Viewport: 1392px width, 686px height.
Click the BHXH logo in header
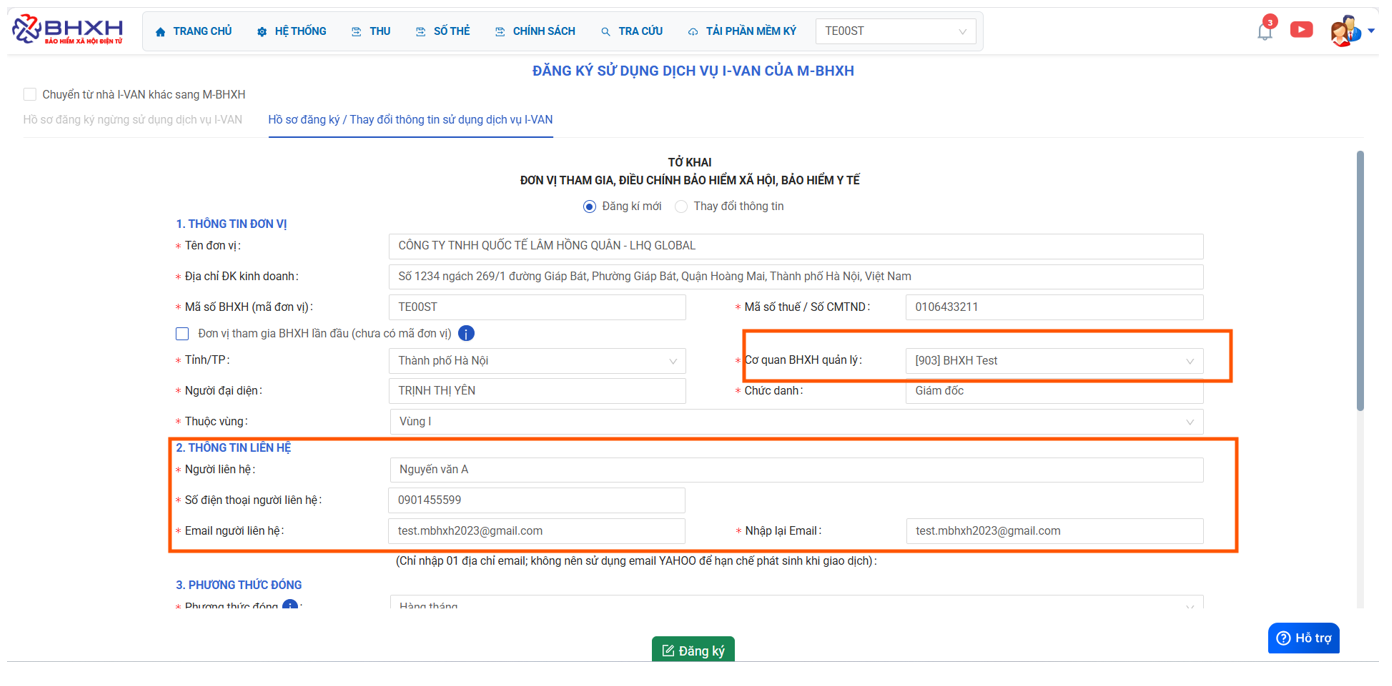(x=67, y=30)
